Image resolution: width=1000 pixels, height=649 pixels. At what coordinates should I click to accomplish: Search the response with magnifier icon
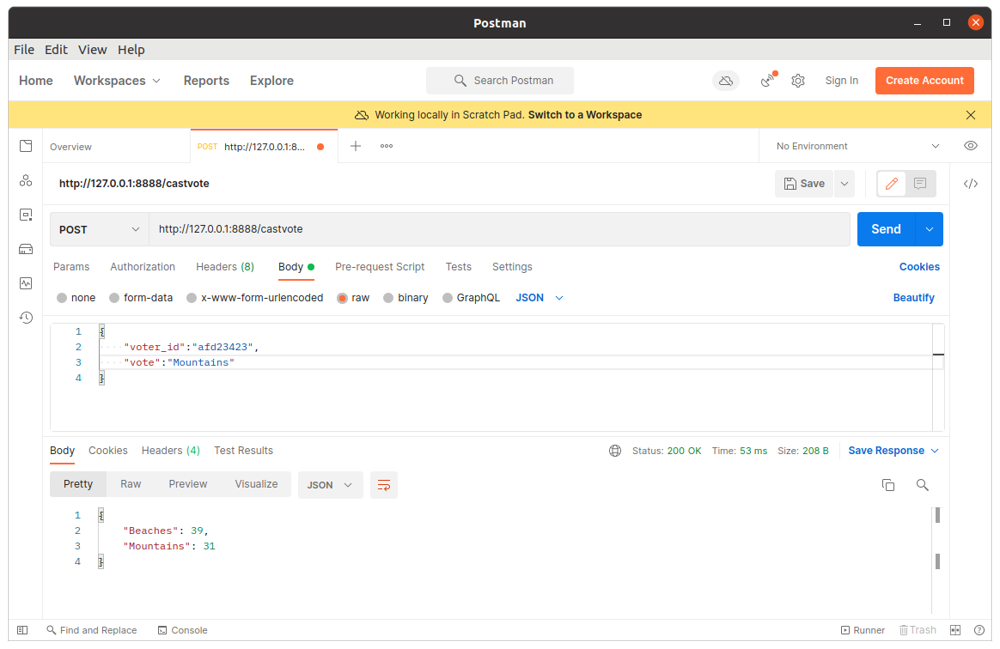coord(922,485)
